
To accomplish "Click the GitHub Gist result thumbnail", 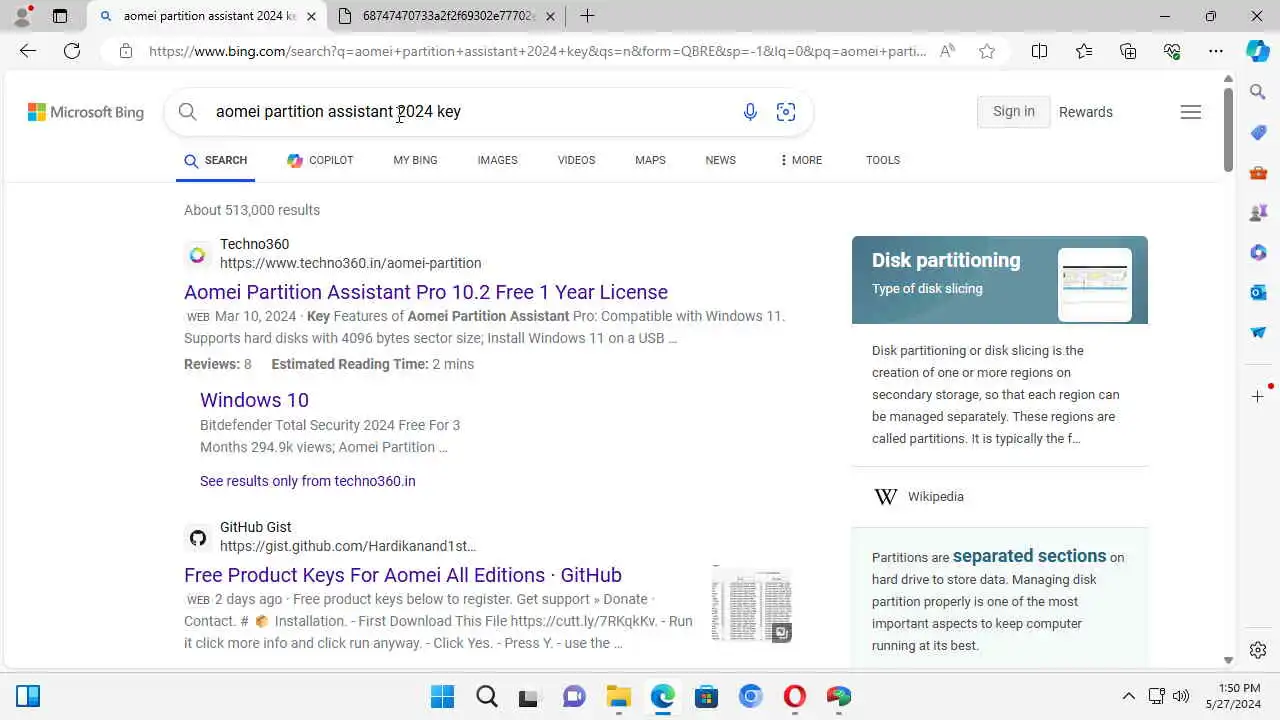I will tap(752, 603).
